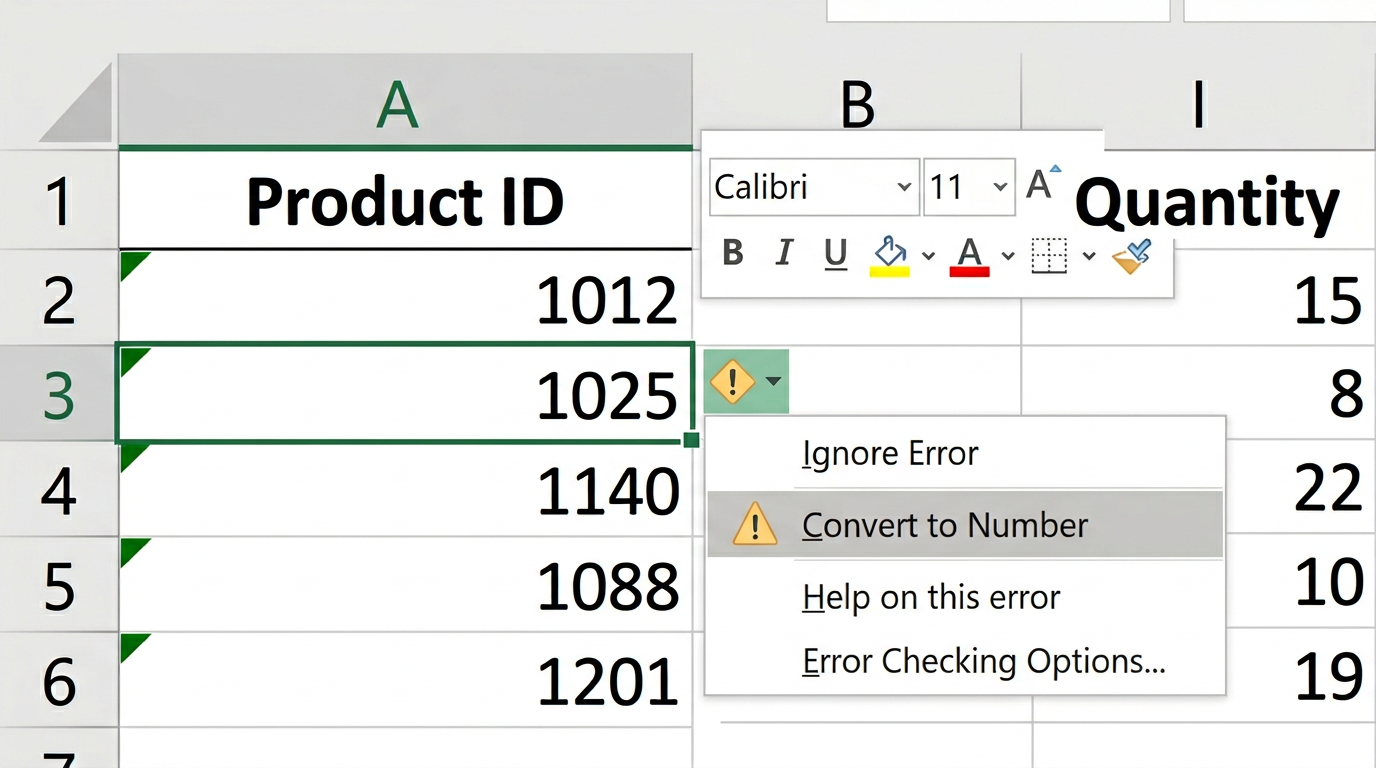Apply Italic from the mini toolbar
1376x768 pixels.
click(x=784, y=254)
